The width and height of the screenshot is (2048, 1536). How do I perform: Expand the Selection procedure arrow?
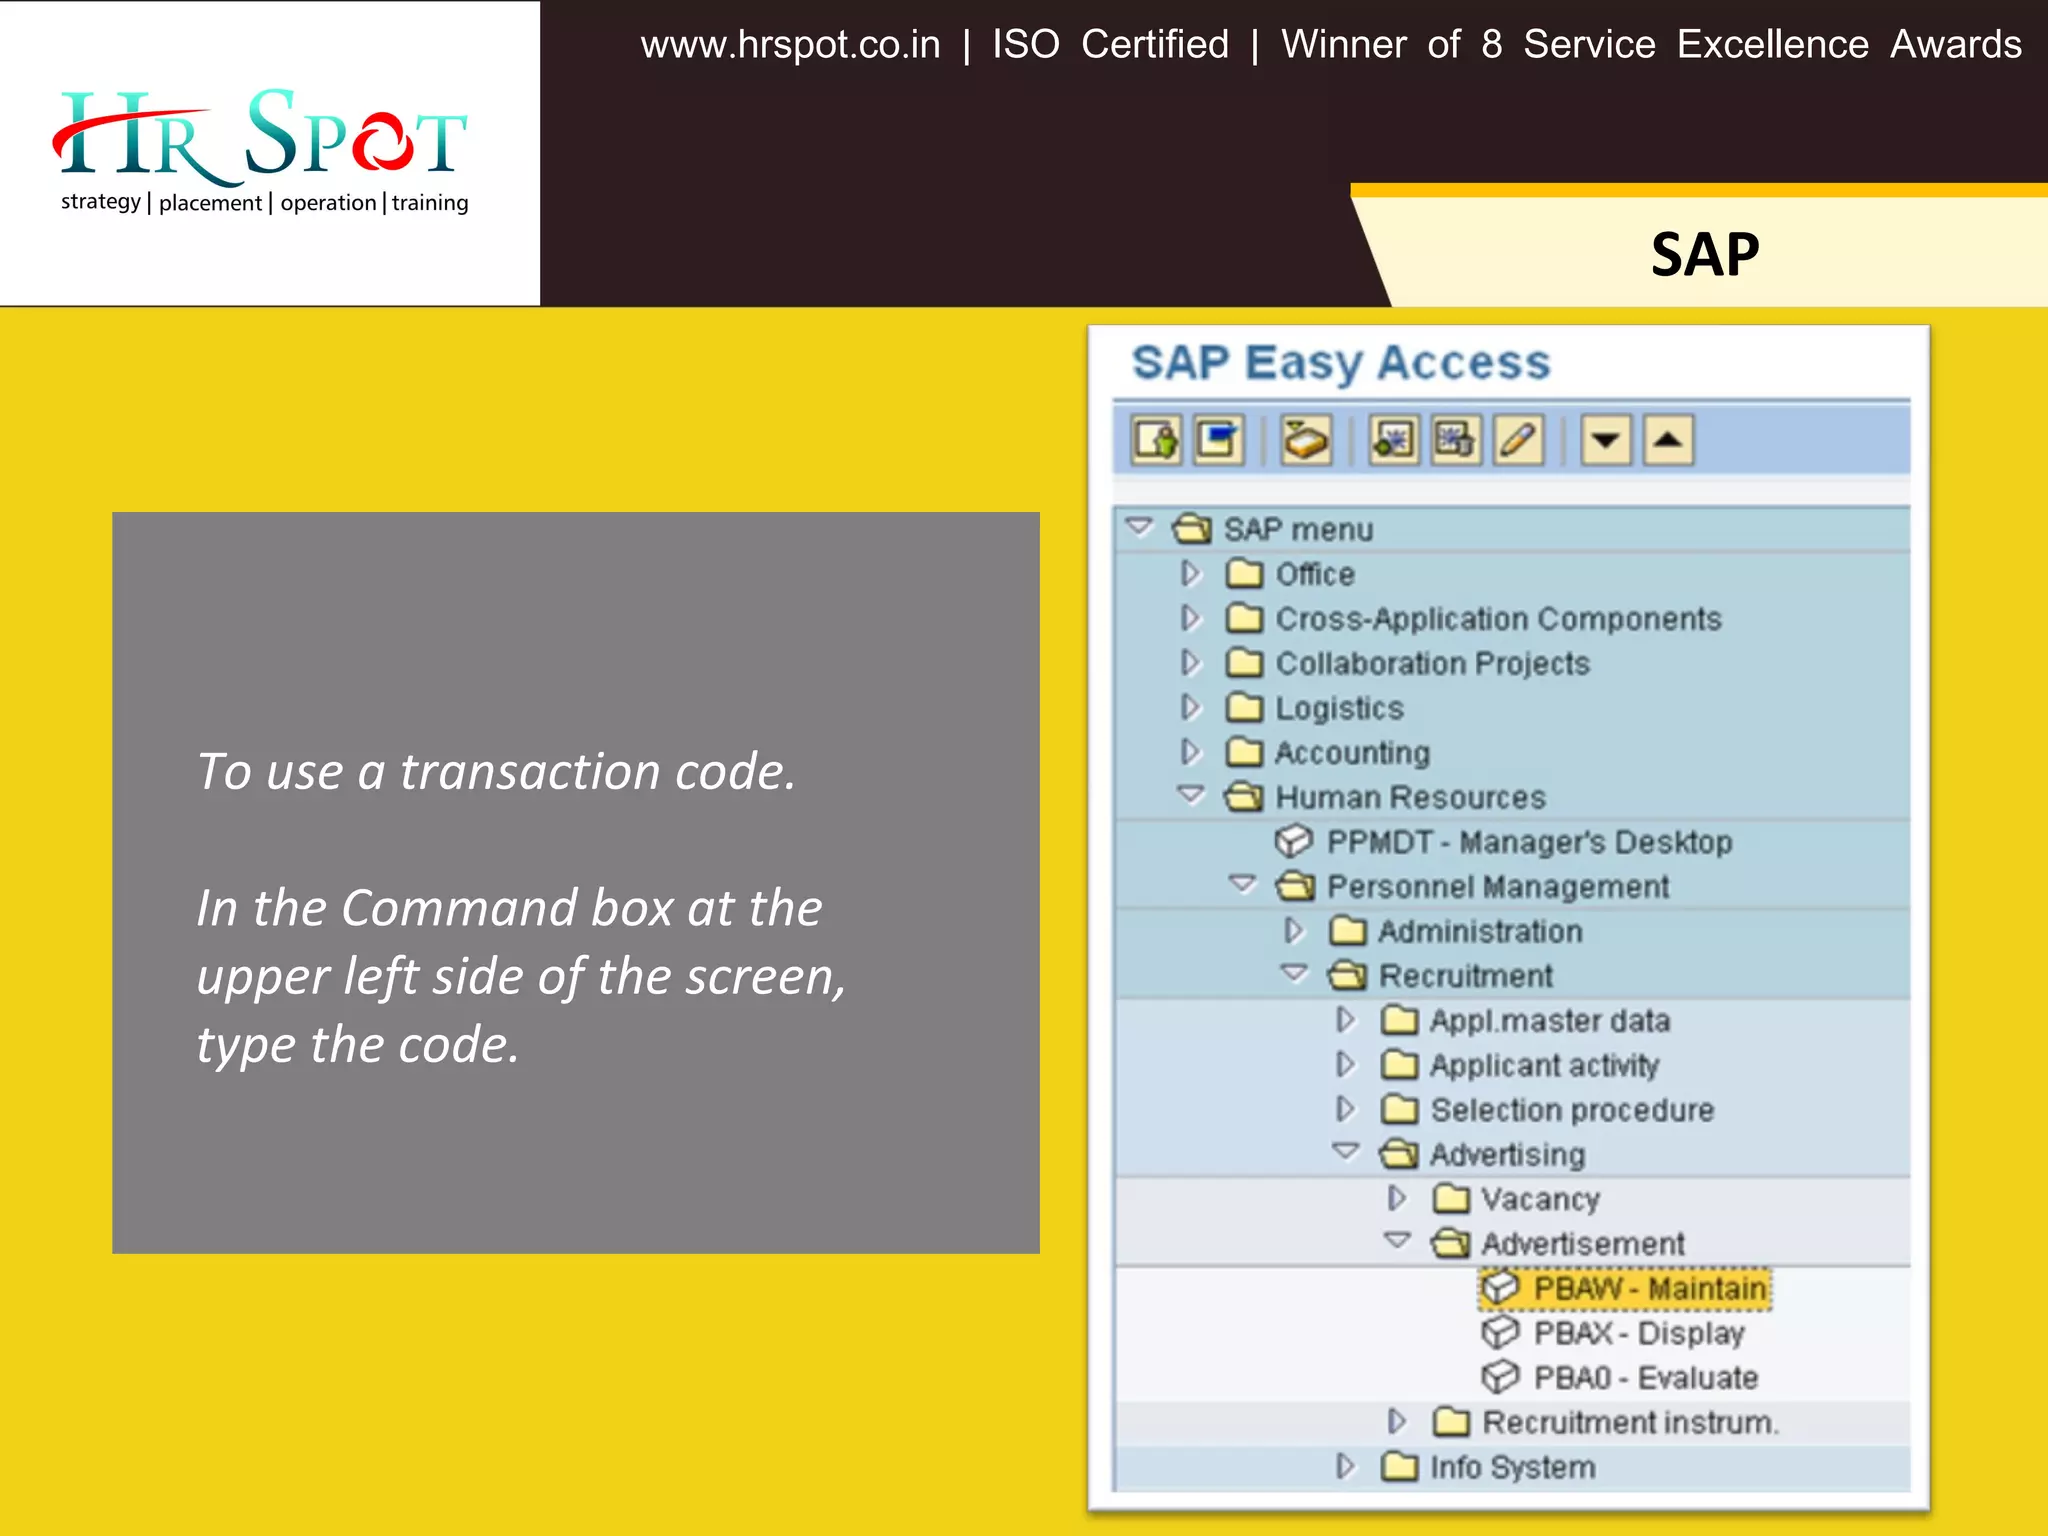(1346, 1108)
